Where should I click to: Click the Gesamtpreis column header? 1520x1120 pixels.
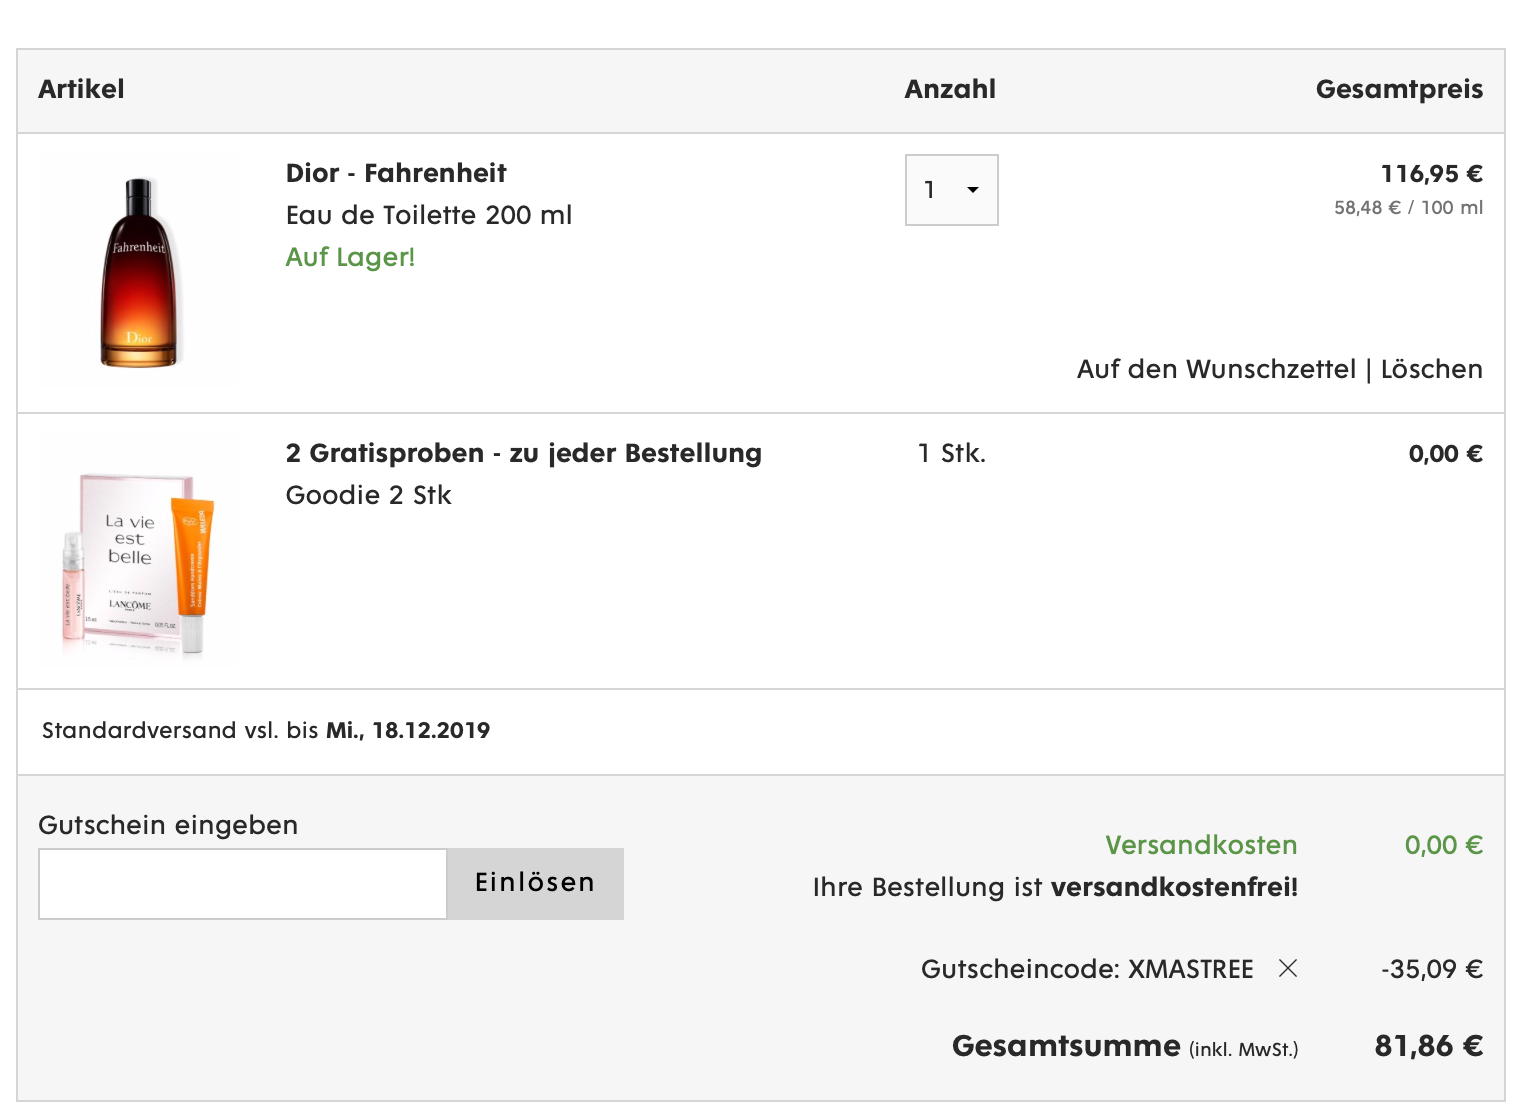point(1399,89)
